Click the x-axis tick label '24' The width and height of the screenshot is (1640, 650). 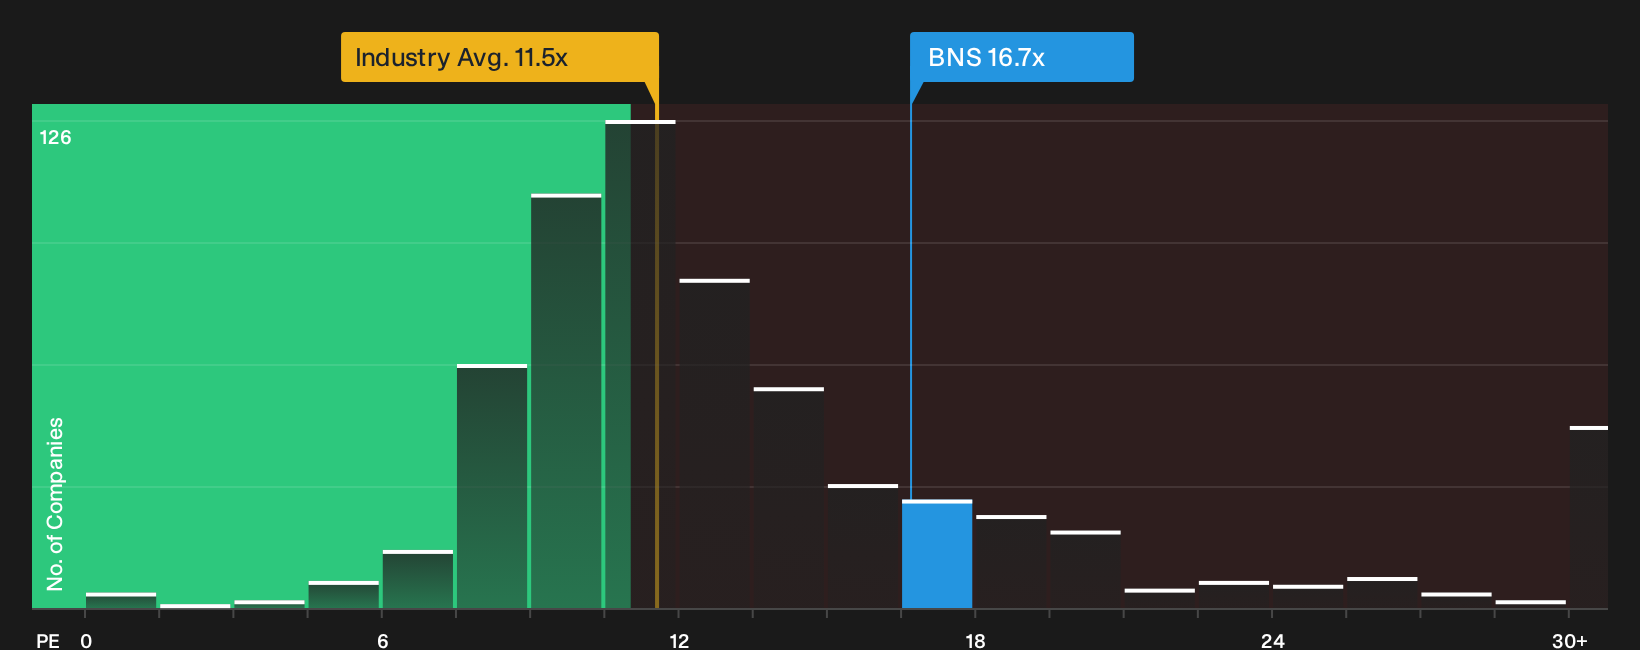pos(1272,641)
